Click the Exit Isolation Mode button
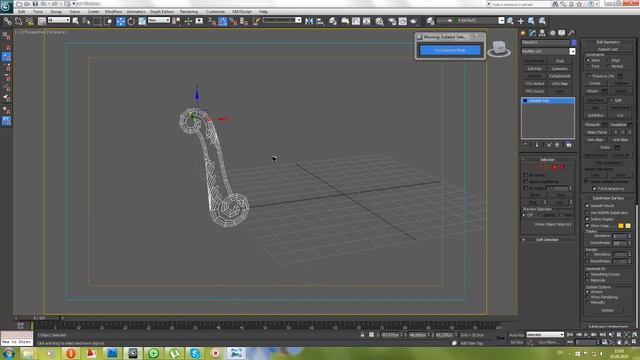This screenshot has width=640, height=360. point(450,50)
